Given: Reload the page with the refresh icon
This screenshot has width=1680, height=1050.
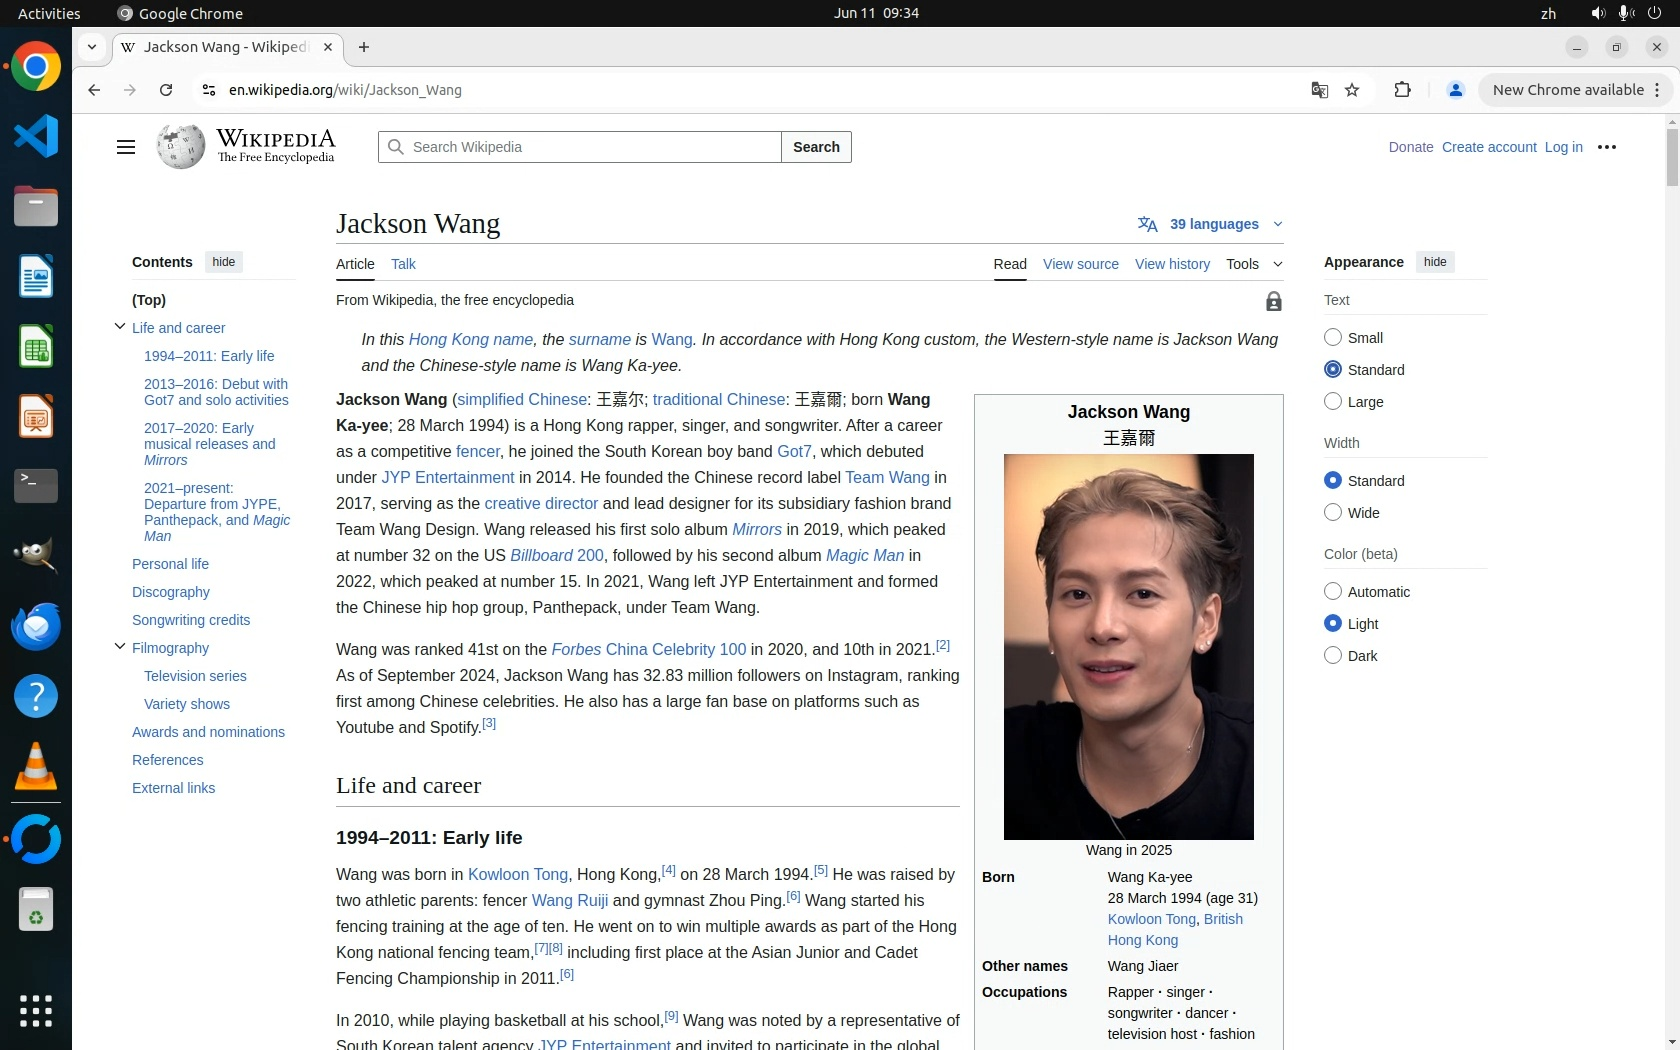Looking at the screenshot, I should (x=166, y=90).
